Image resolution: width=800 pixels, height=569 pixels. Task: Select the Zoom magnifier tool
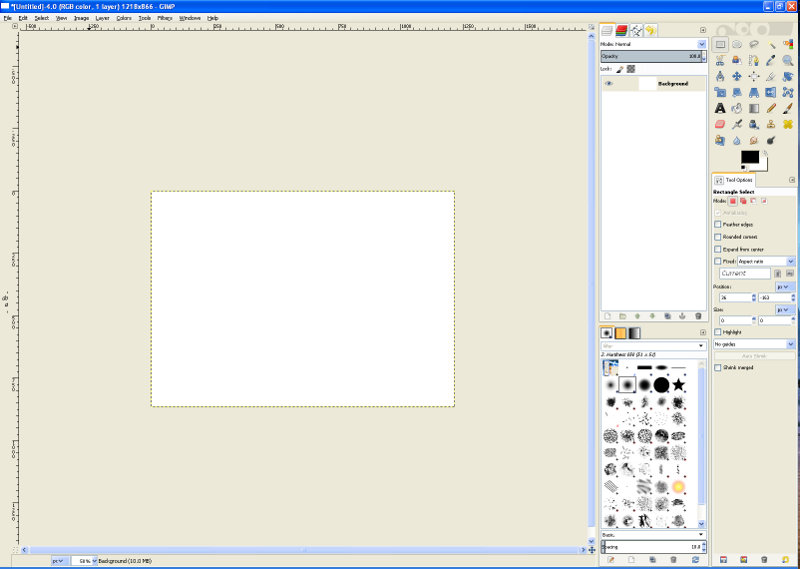788,60
